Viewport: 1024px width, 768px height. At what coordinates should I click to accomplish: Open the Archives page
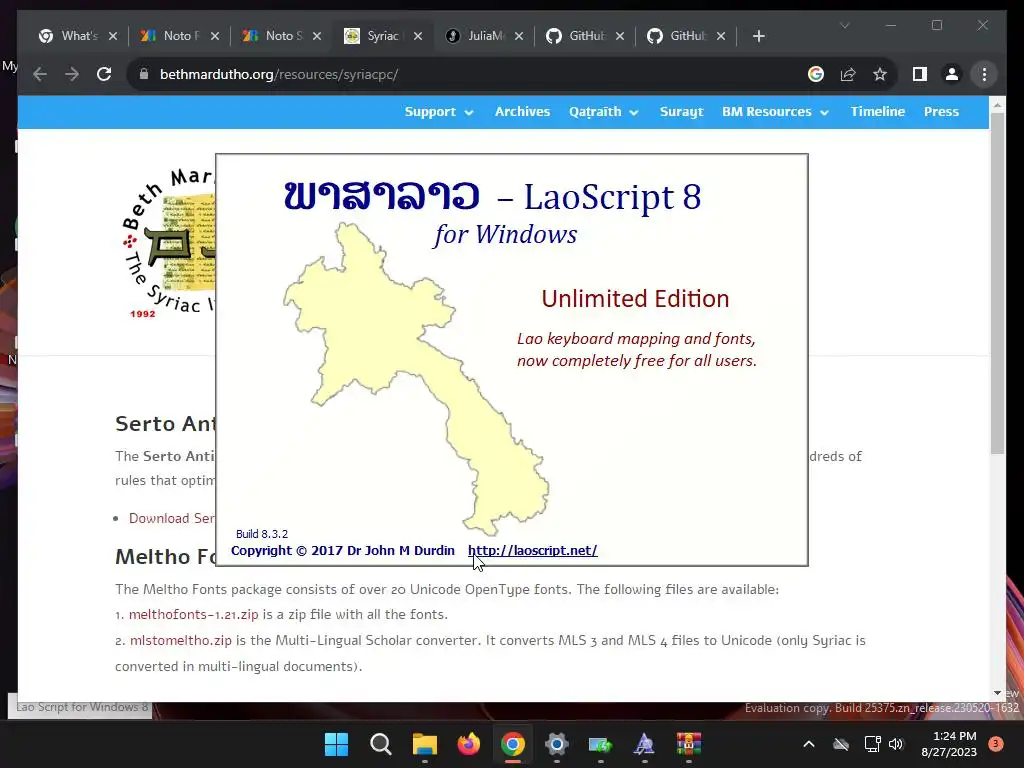click(522, 112)
